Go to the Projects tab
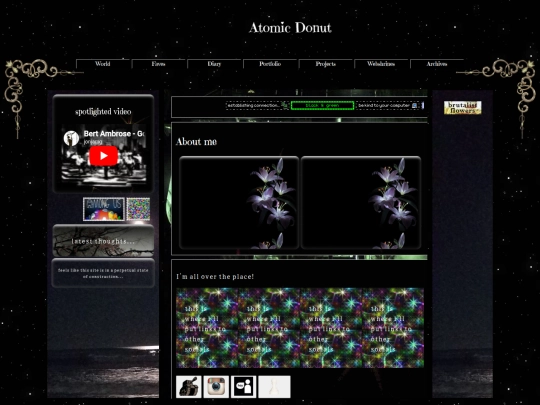The image size is (540, 405). click(x=325, y=64)
